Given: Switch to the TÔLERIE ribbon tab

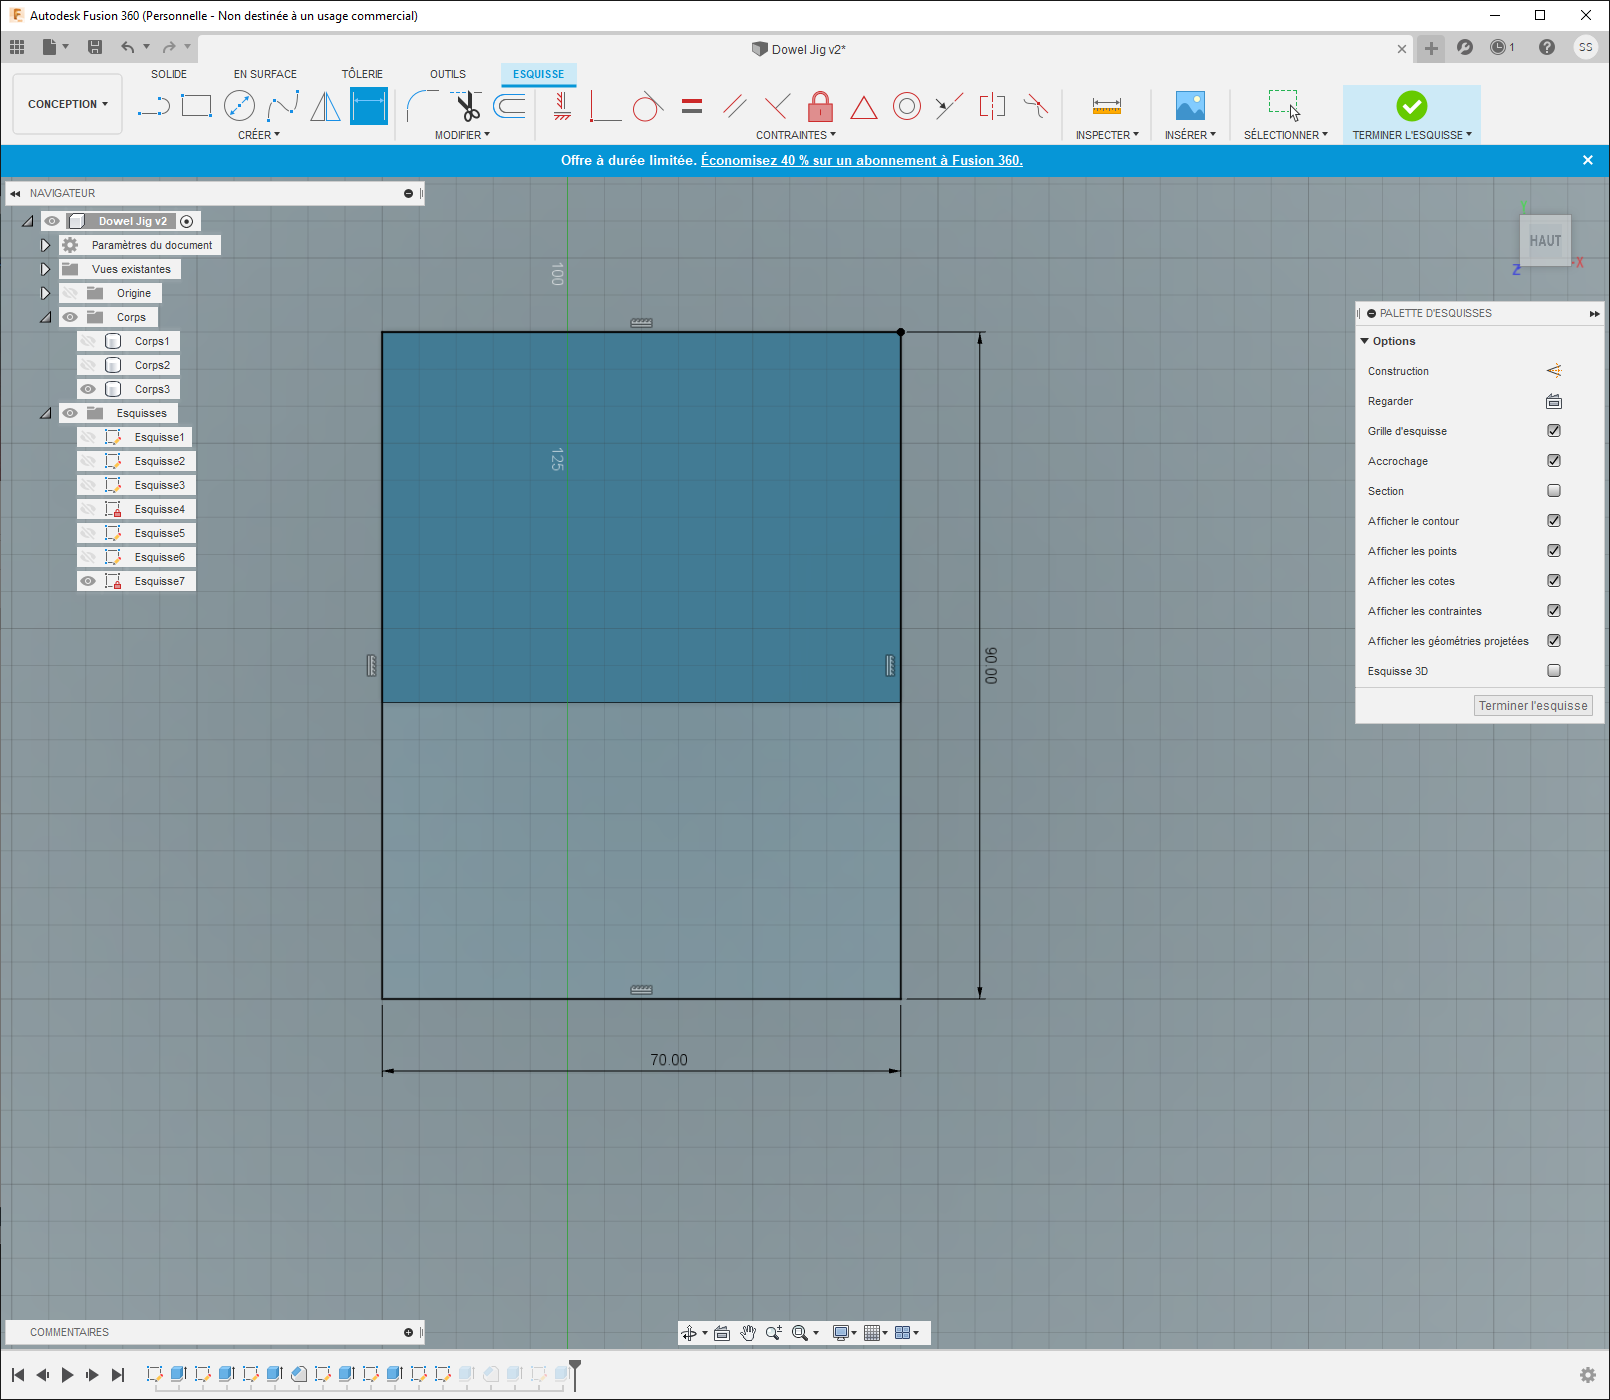Looking at the screenshot, I should [362, 73].
